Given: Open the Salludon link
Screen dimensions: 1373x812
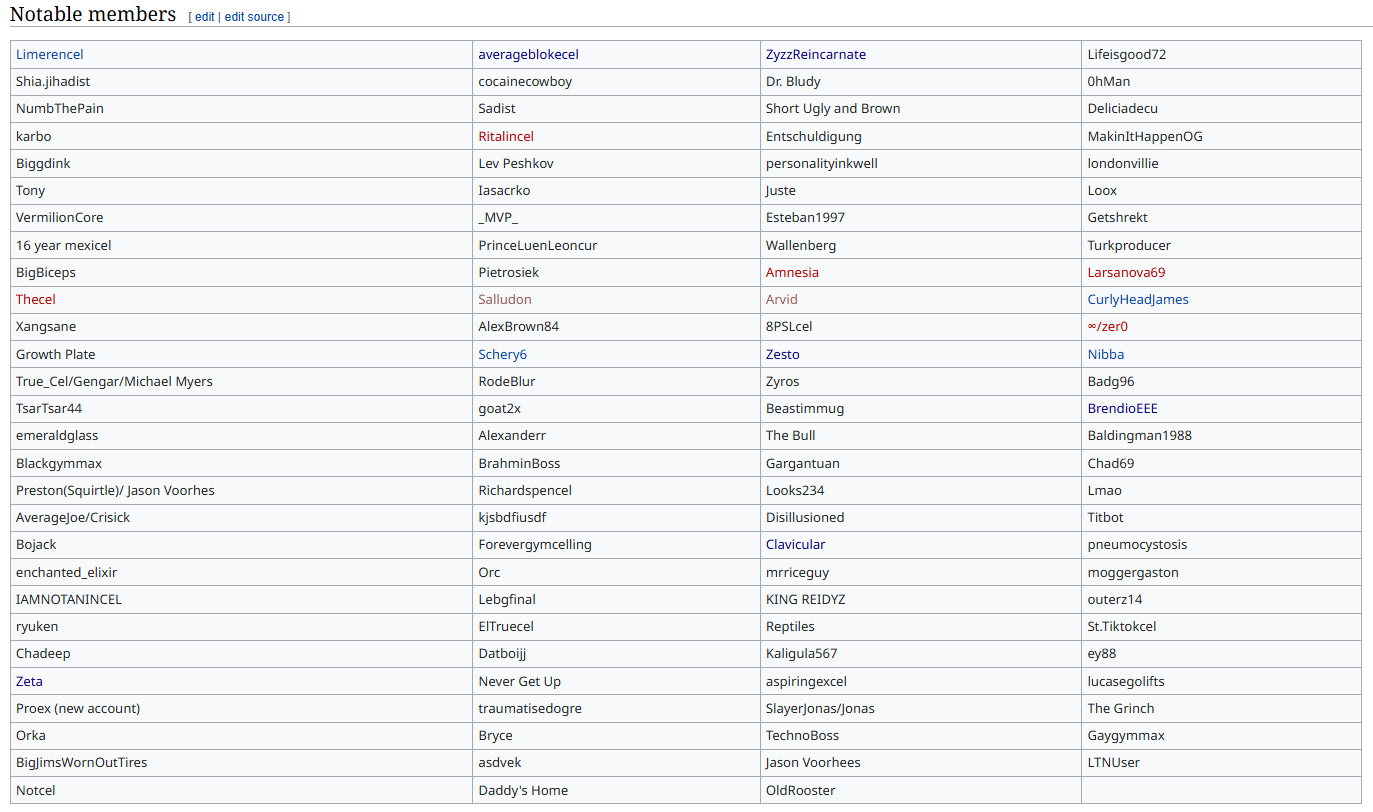Looking at the screenshot, I should 505,300.
